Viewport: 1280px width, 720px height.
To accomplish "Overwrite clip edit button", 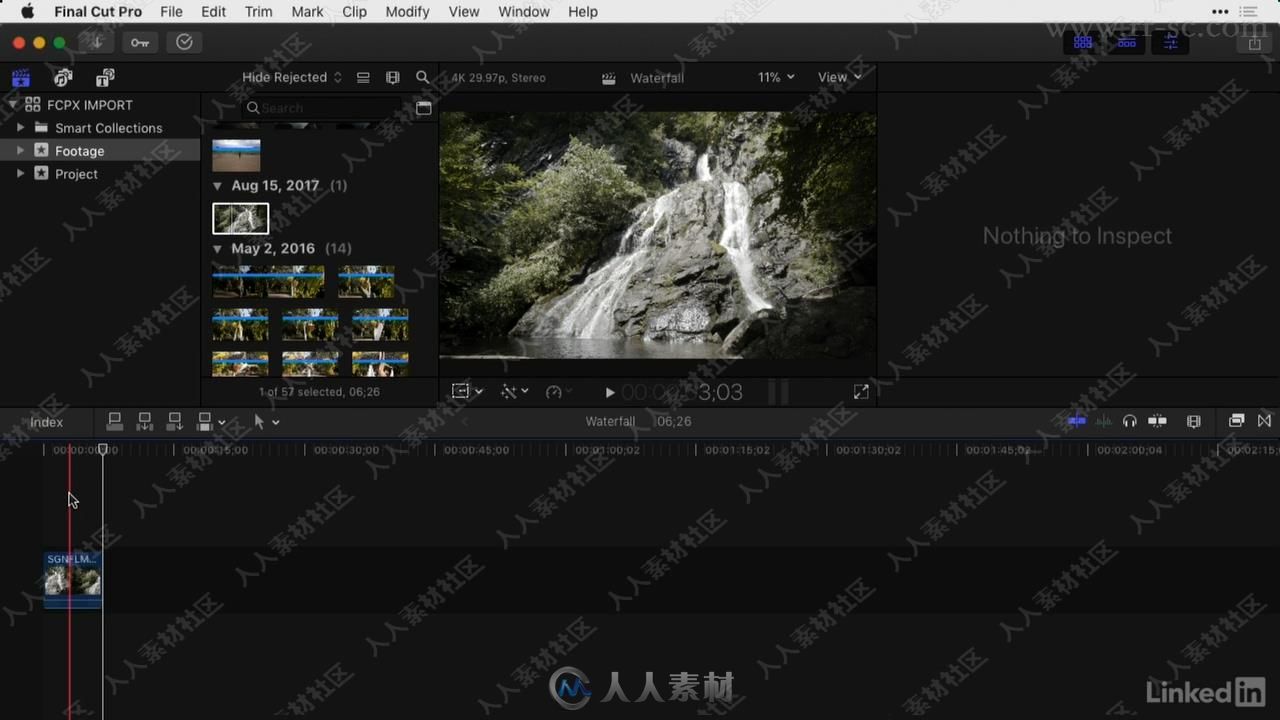I will point(205,422).
